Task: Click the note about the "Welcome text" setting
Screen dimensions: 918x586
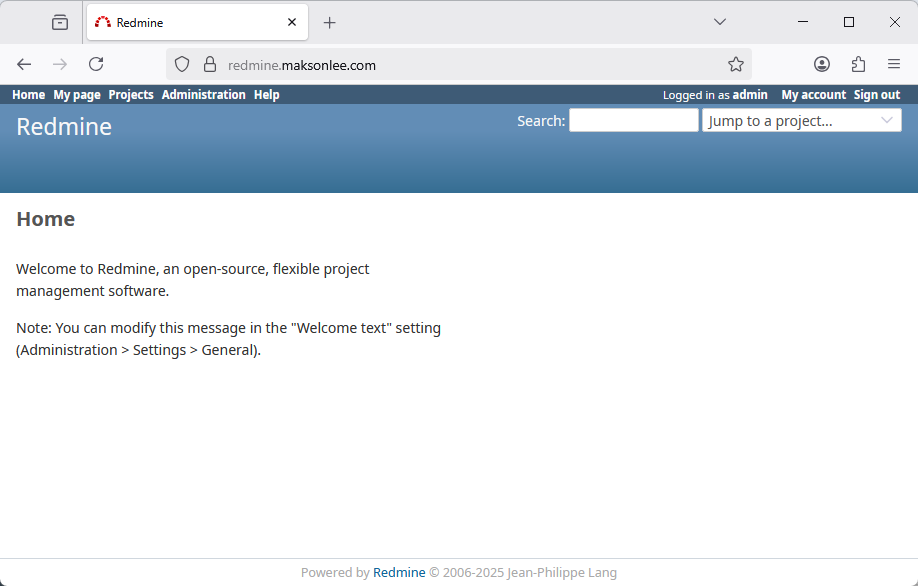Action: (228, 339)
